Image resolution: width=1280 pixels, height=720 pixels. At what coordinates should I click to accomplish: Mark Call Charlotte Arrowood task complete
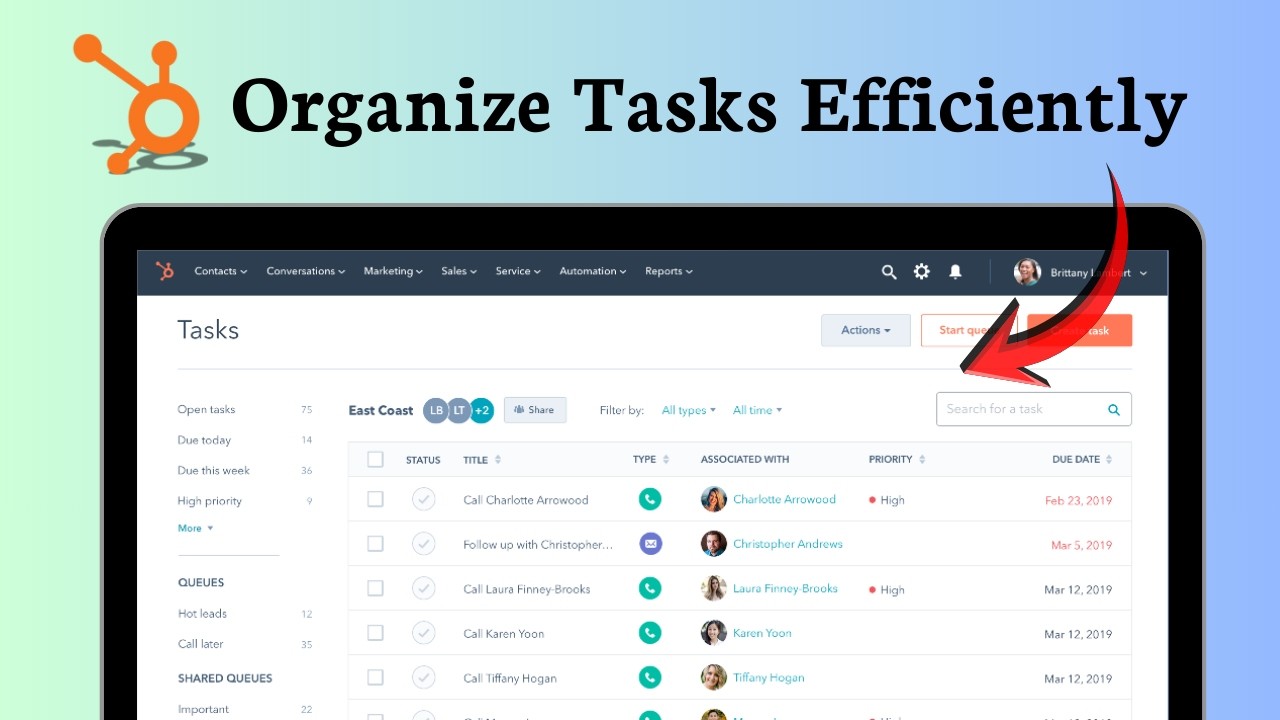[x=424, y=499]
